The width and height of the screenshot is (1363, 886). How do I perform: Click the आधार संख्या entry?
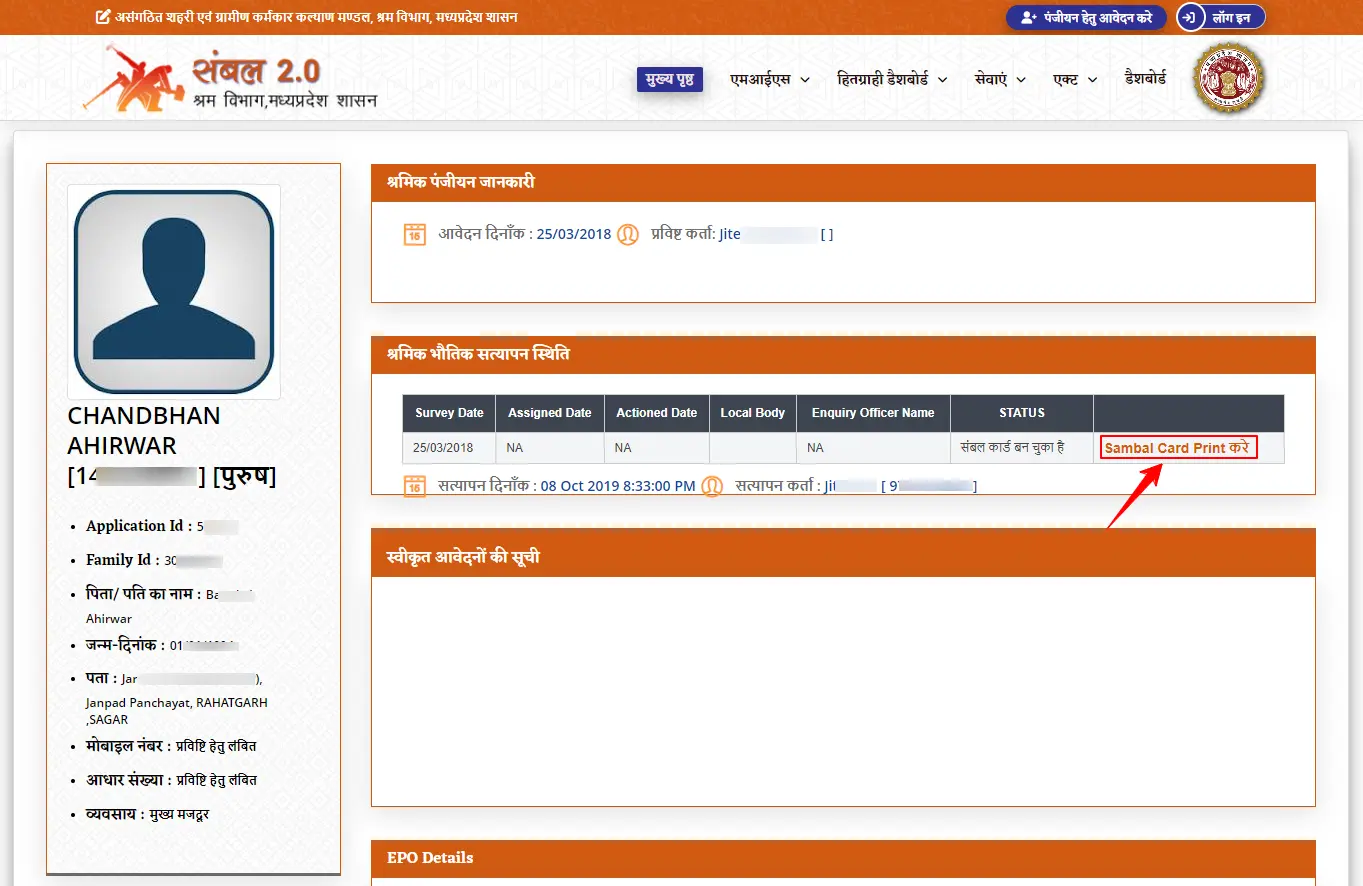(171, 780)
